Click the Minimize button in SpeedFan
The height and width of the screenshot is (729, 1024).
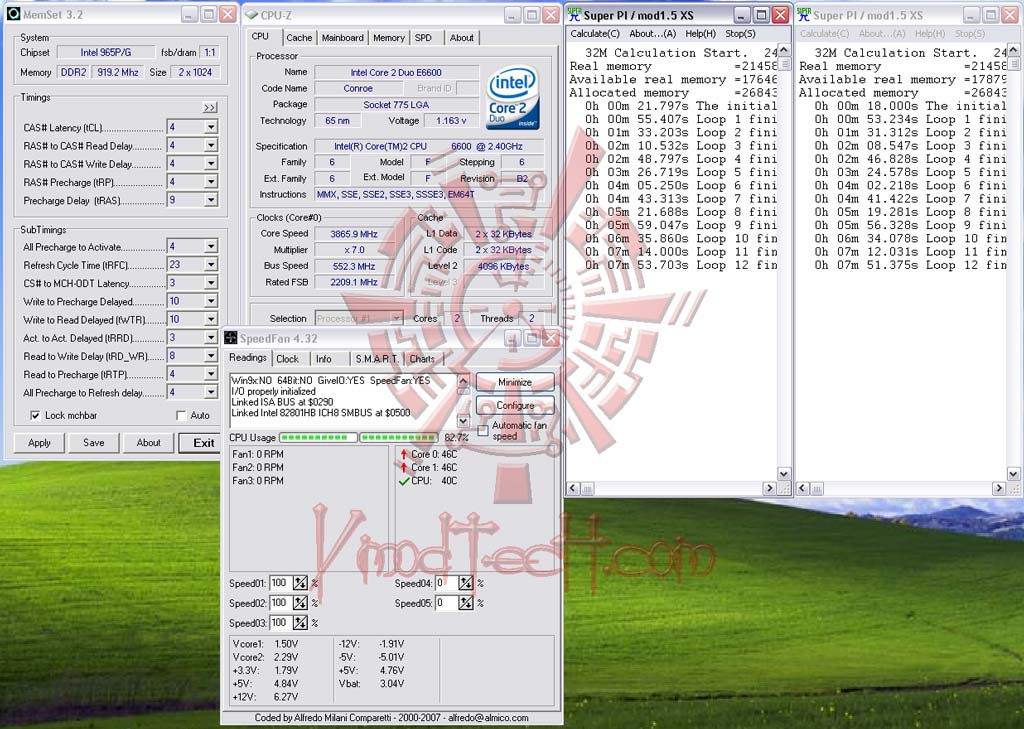tap(515, 382)
